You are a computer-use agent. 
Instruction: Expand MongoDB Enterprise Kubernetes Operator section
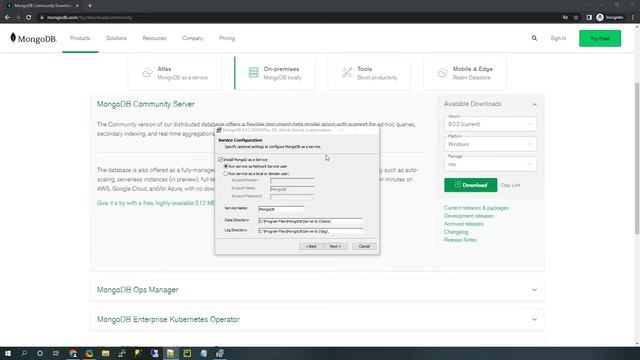pyautogui.click(x=534, y=320)
